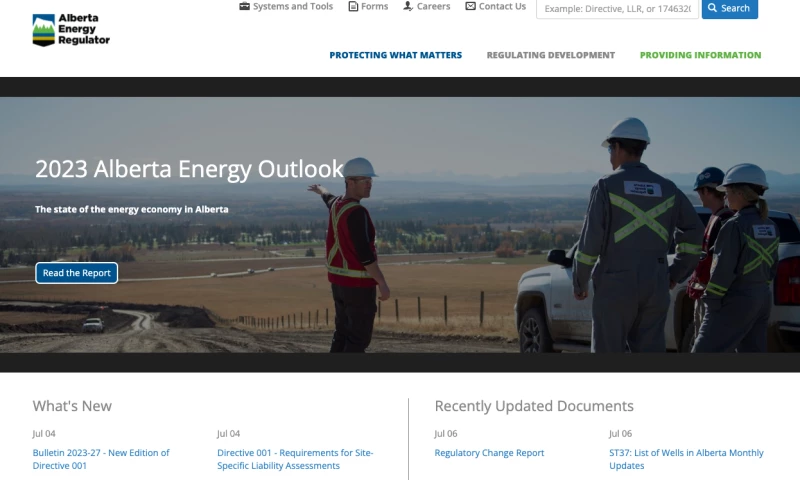
Task: Click the Jul 06 date above ST37
Action: [x=620, y=434]
